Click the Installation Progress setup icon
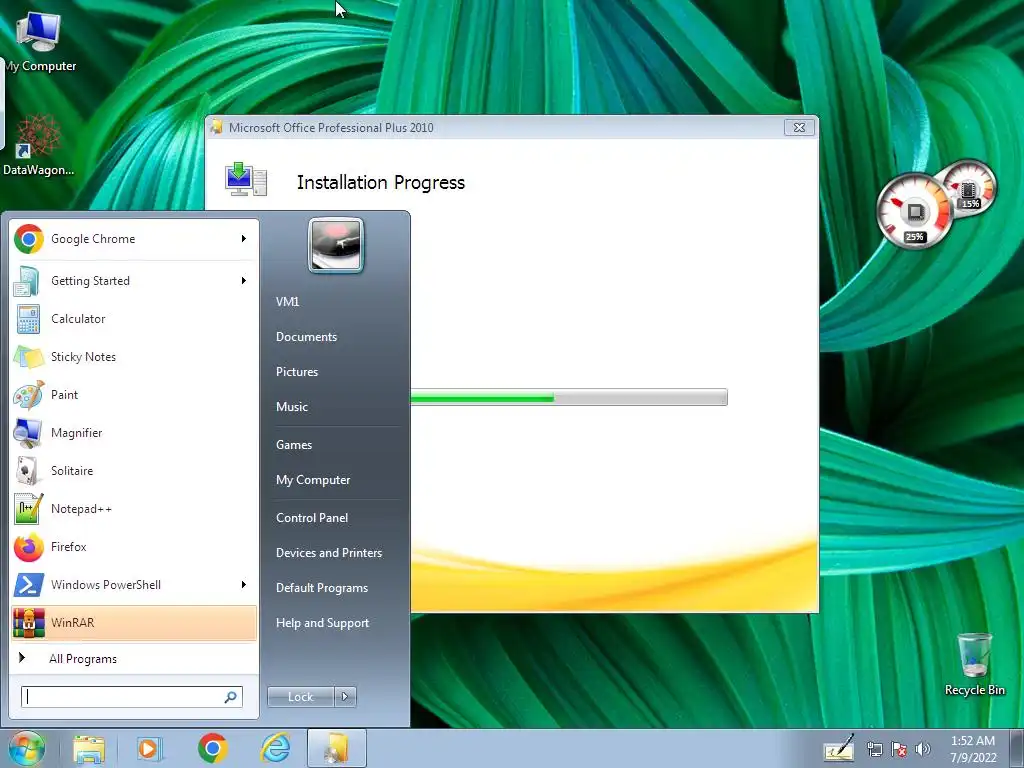The image size is (1024, 768). click(246, 179)
